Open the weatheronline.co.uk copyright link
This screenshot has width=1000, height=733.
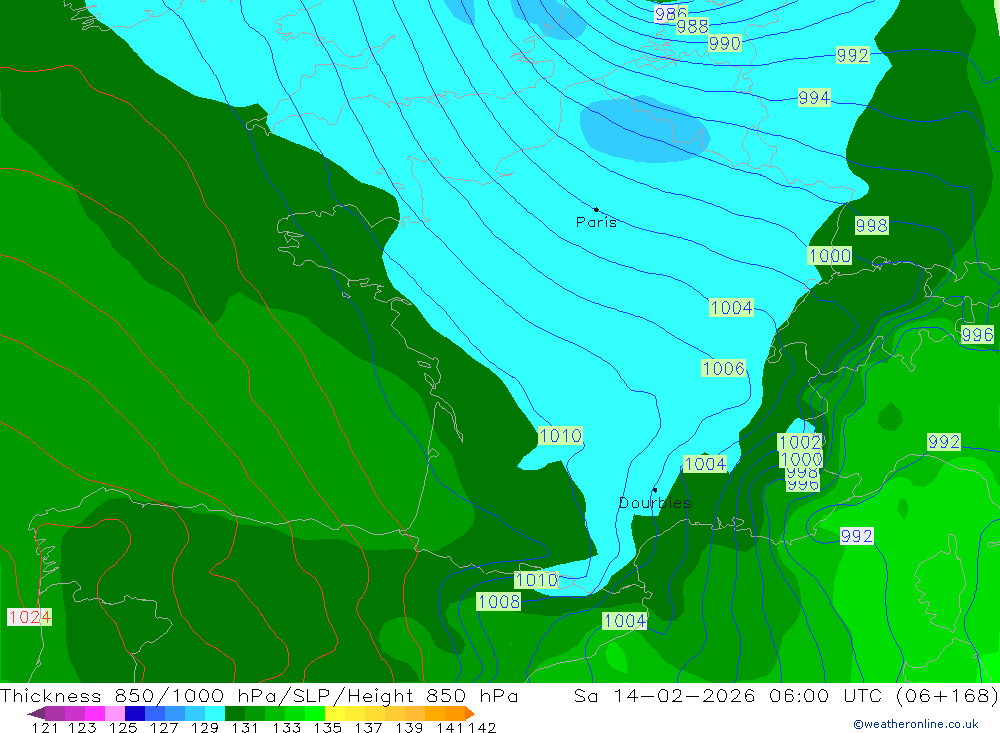click(915, 724)
